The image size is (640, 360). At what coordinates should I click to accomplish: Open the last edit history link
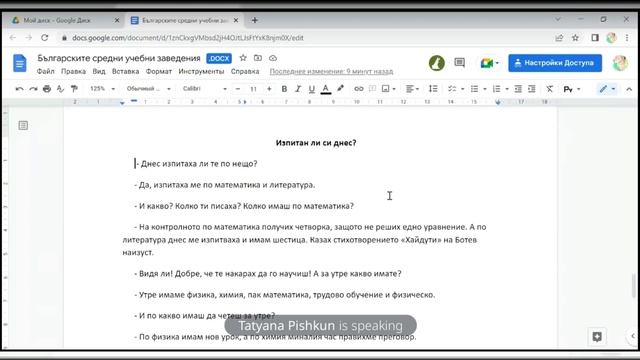[x=331, y=71]
